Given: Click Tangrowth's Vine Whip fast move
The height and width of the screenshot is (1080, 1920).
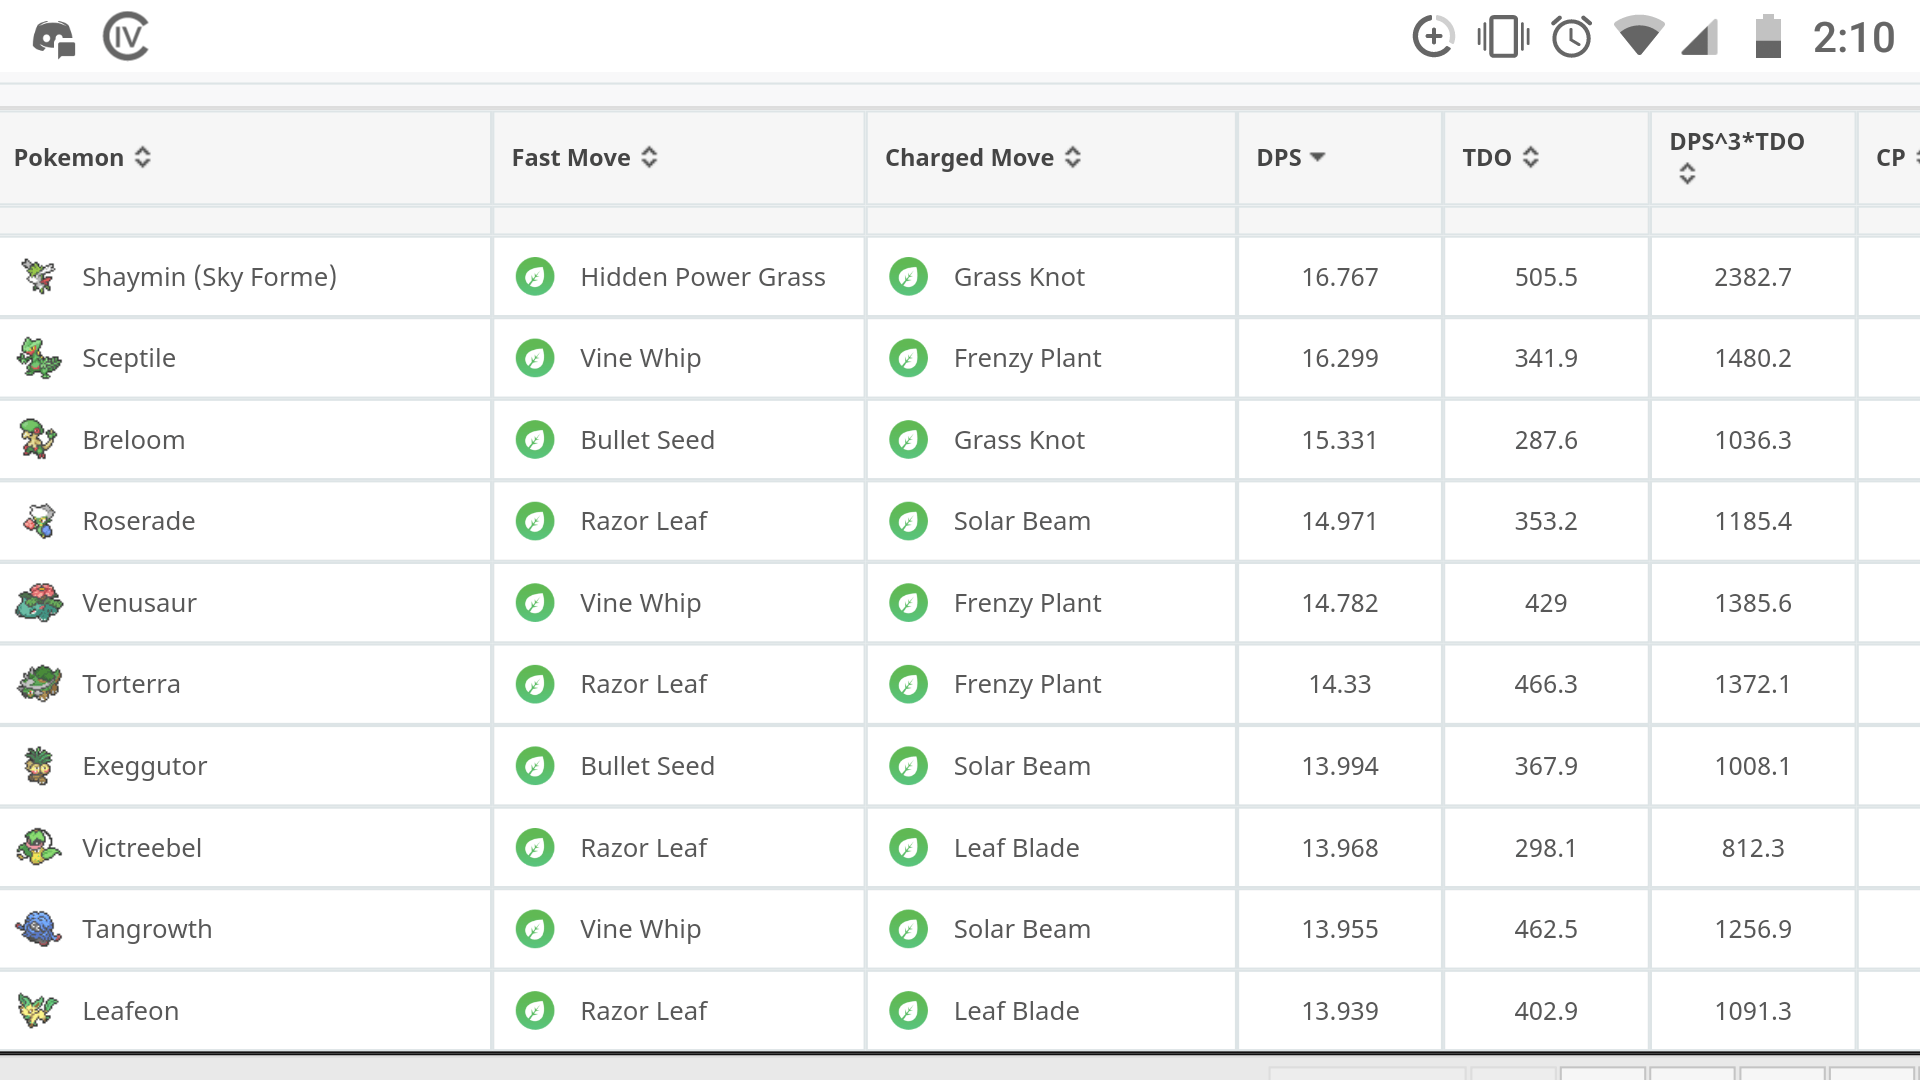Looking at the screenshot, I should coord(640,929).
